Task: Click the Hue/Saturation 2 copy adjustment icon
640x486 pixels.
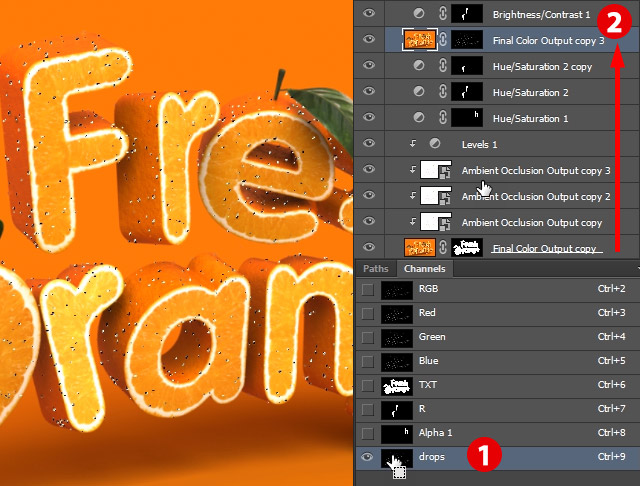Action: [418, 65]
